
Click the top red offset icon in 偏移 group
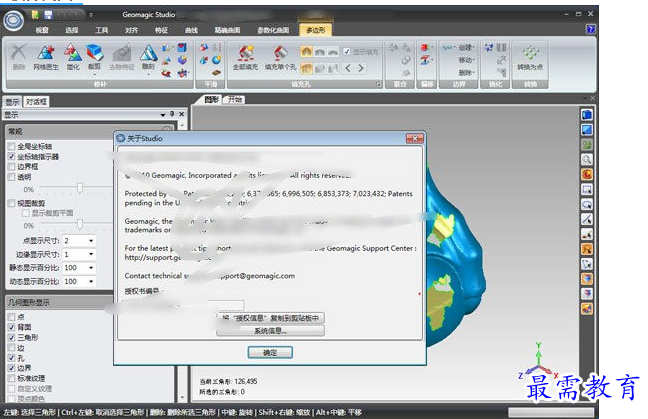425,48
